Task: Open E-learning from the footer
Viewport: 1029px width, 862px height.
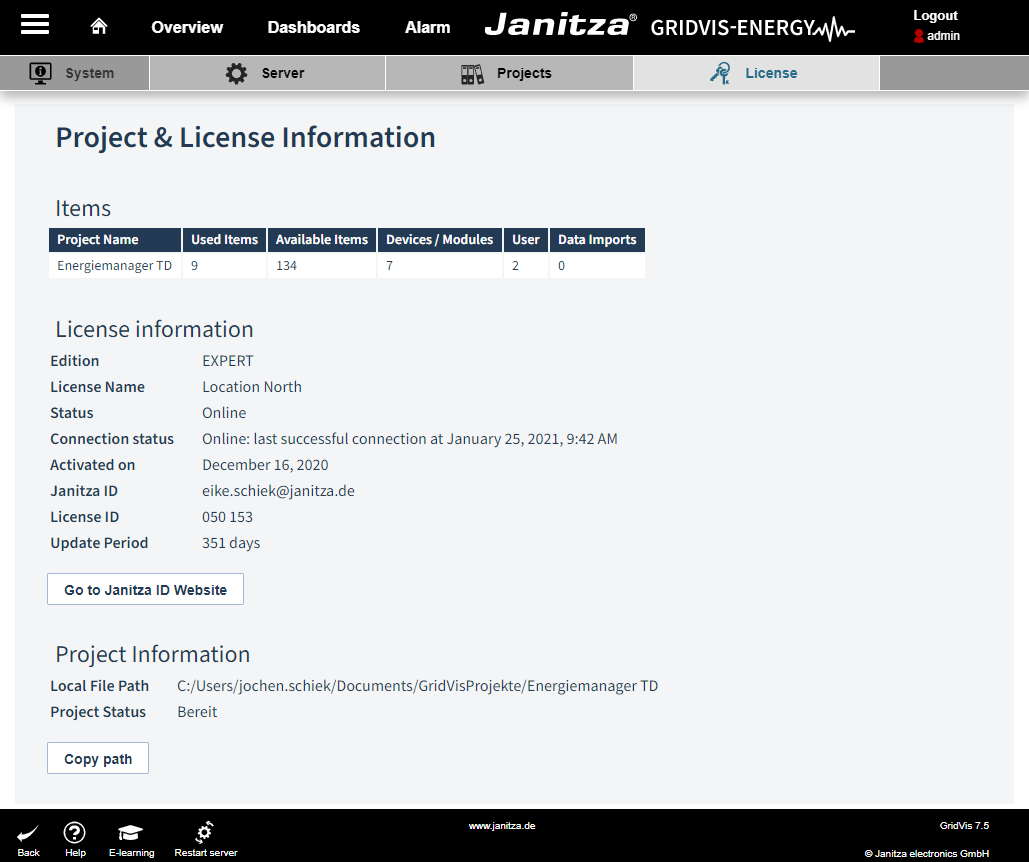Action: [x=130, y=834]
